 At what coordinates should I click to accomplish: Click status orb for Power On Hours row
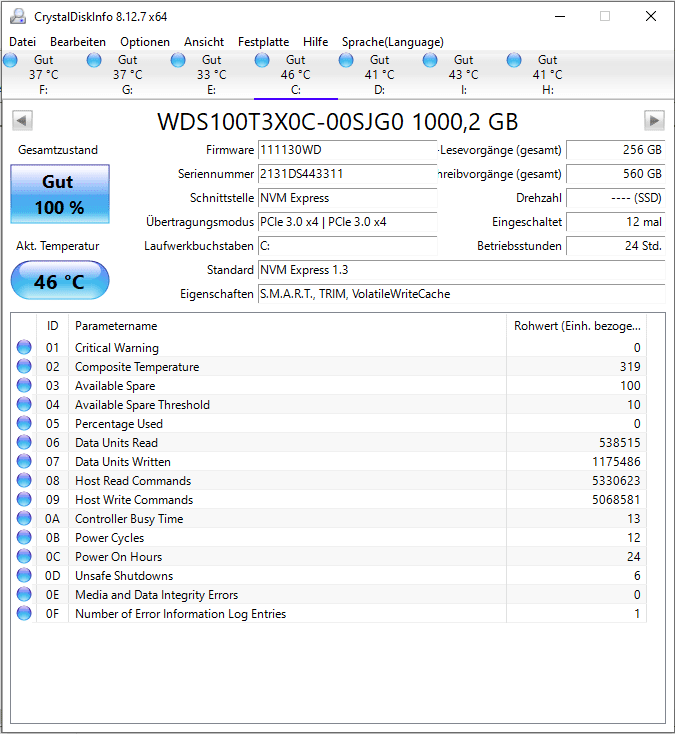24,556
